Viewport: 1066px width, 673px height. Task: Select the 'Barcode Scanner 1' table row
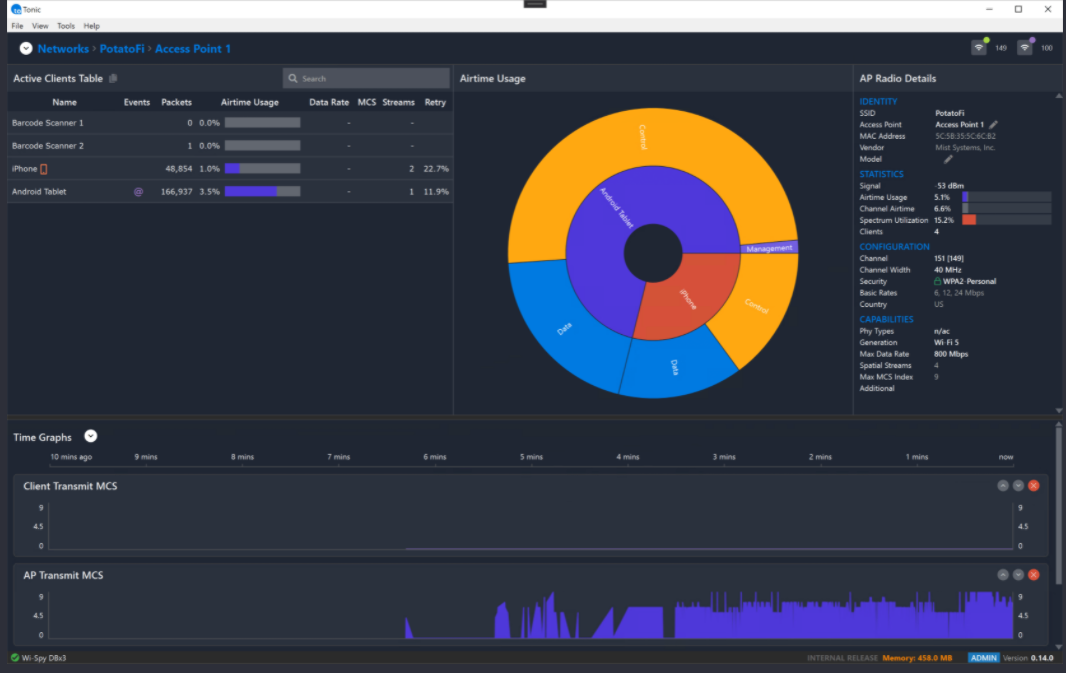230,123
